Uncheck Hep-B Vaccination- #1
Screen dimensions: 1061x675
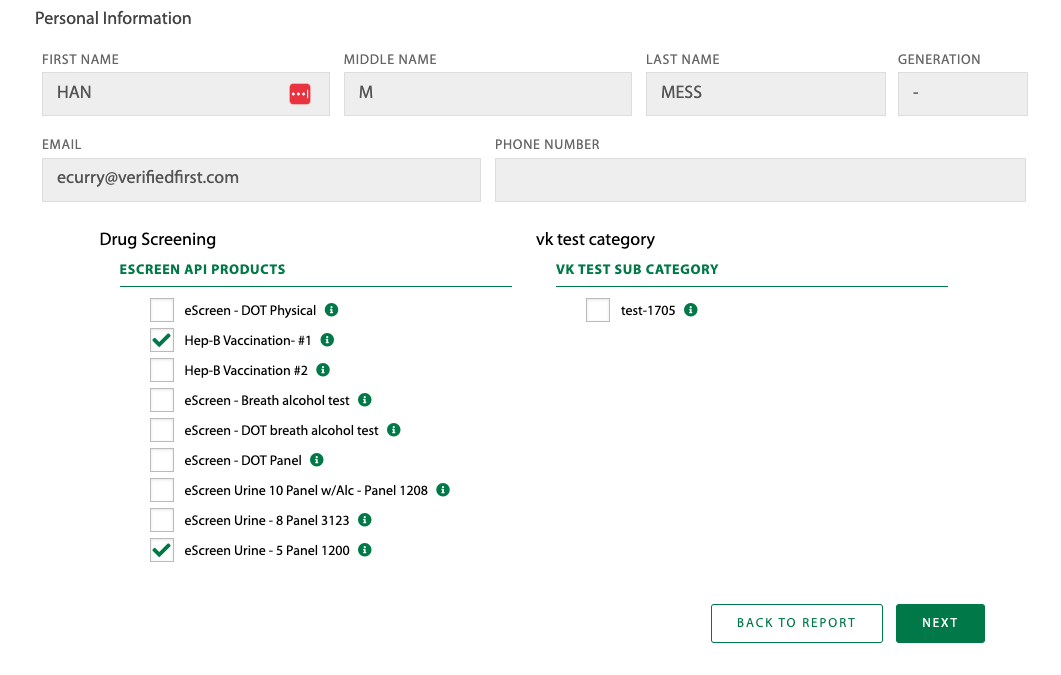coord(161,340)
